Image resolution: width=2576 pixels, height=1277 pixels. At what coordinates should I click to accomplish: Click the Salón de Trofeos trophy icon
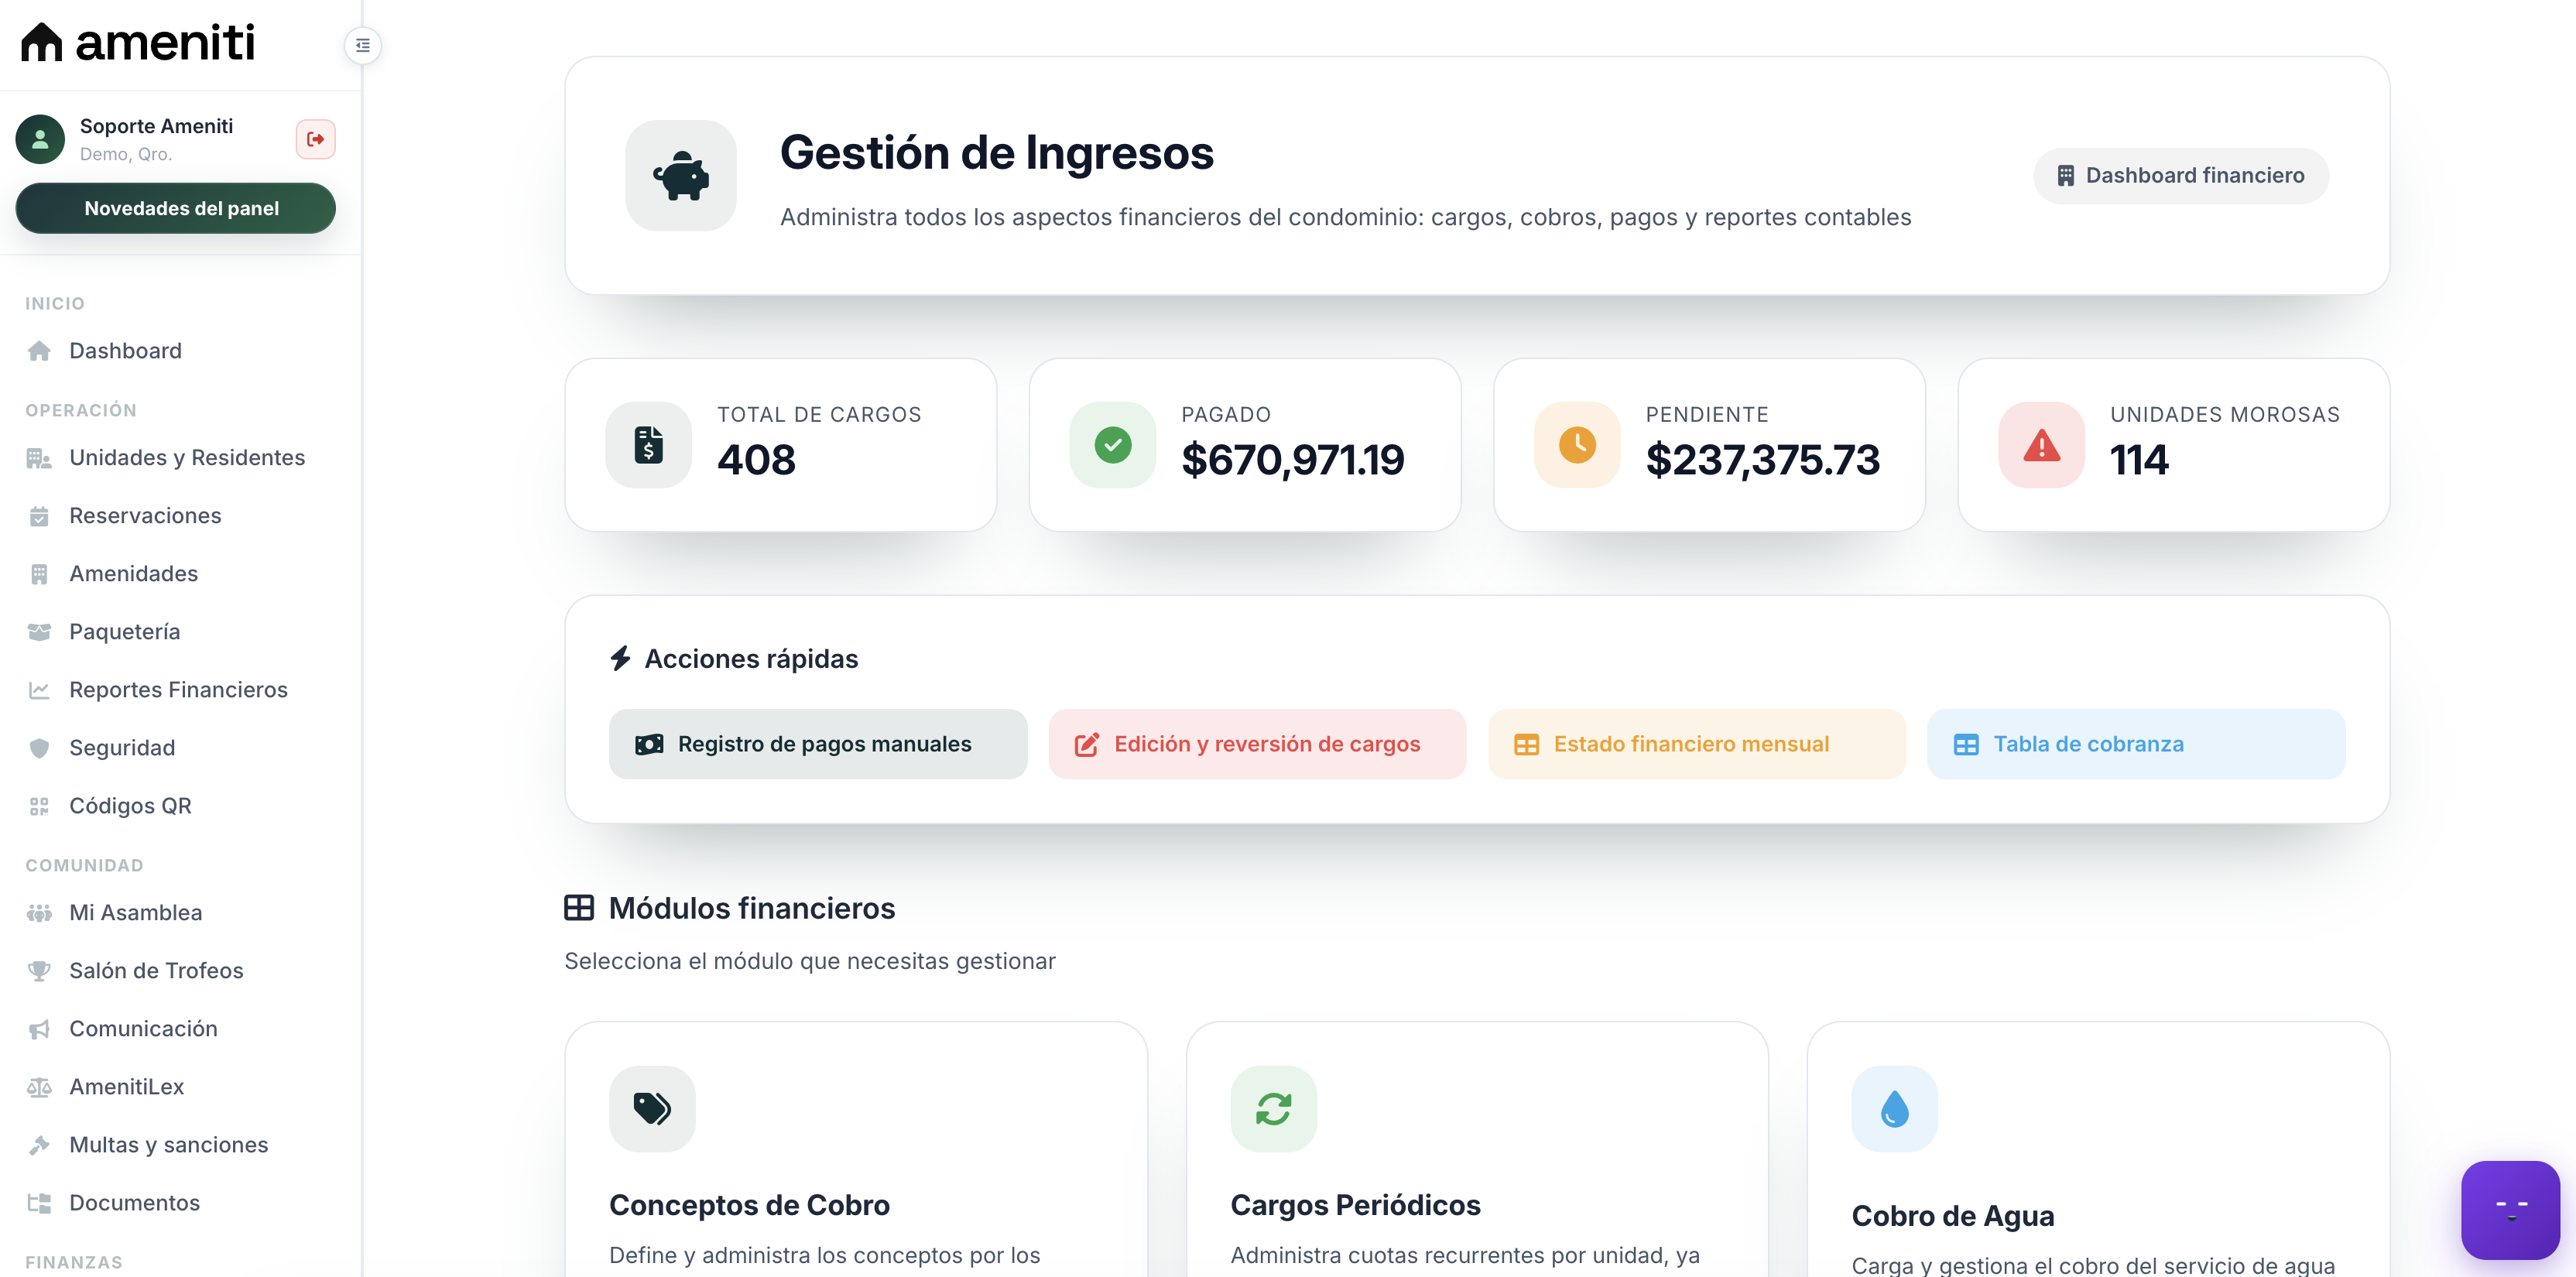(x=39, y=971)
